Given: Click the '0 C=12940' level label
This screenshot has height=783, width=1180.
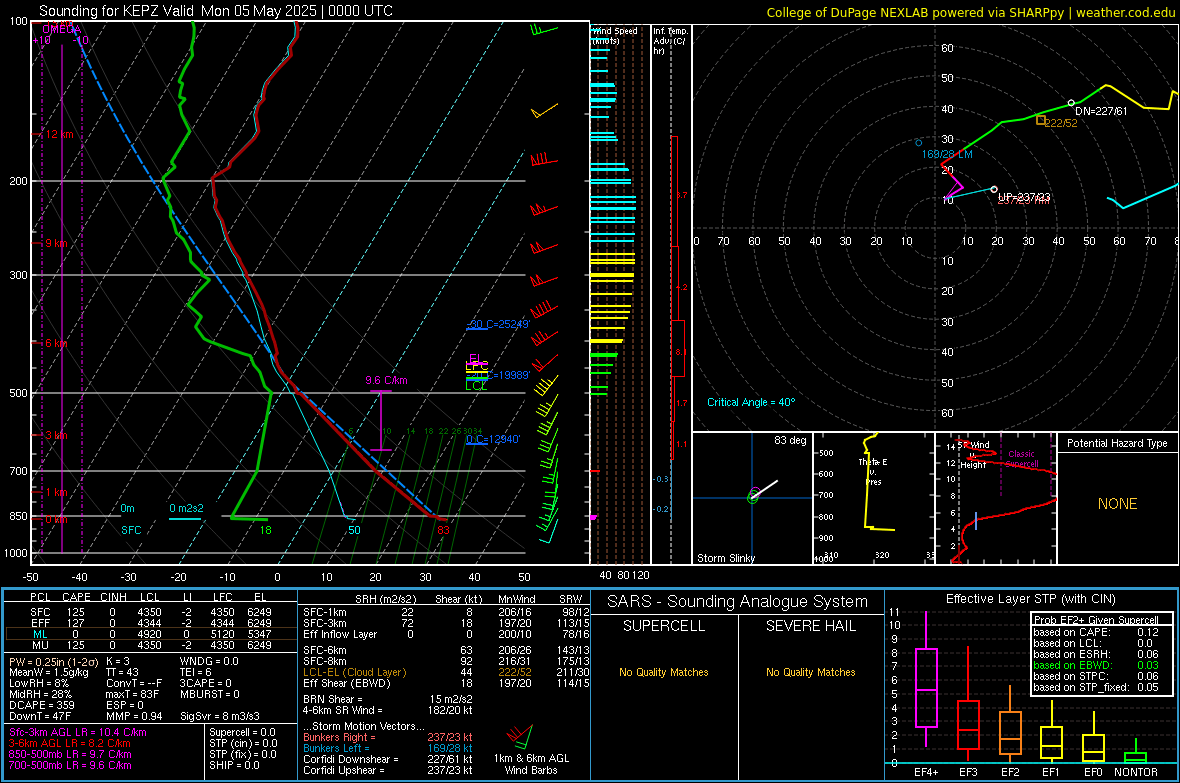Looking at the screenshot, I should tap(493, 439).
